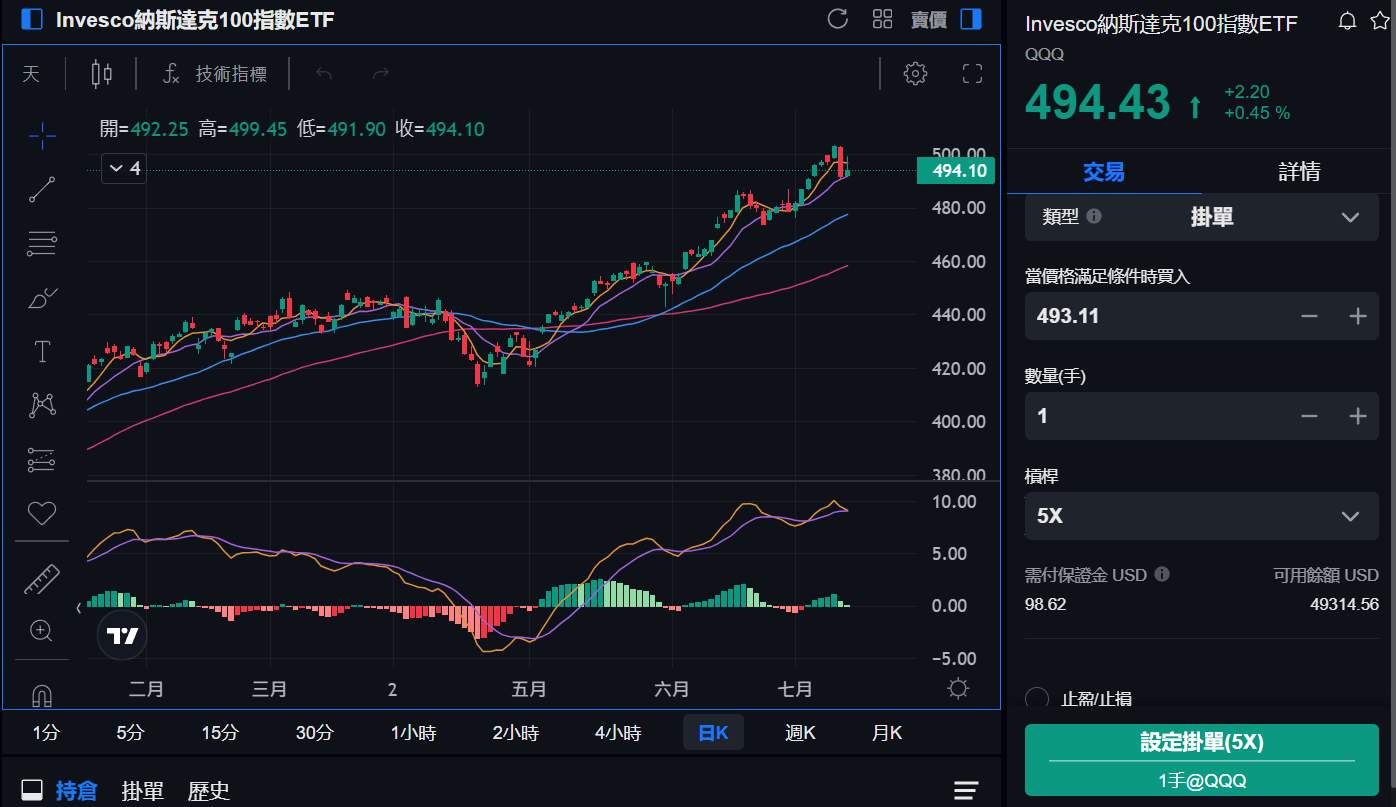Add QQQ to favorites star
The height and width of the screenshot is (807, 1396).
pyautogui.click(x=1380, y=21)
